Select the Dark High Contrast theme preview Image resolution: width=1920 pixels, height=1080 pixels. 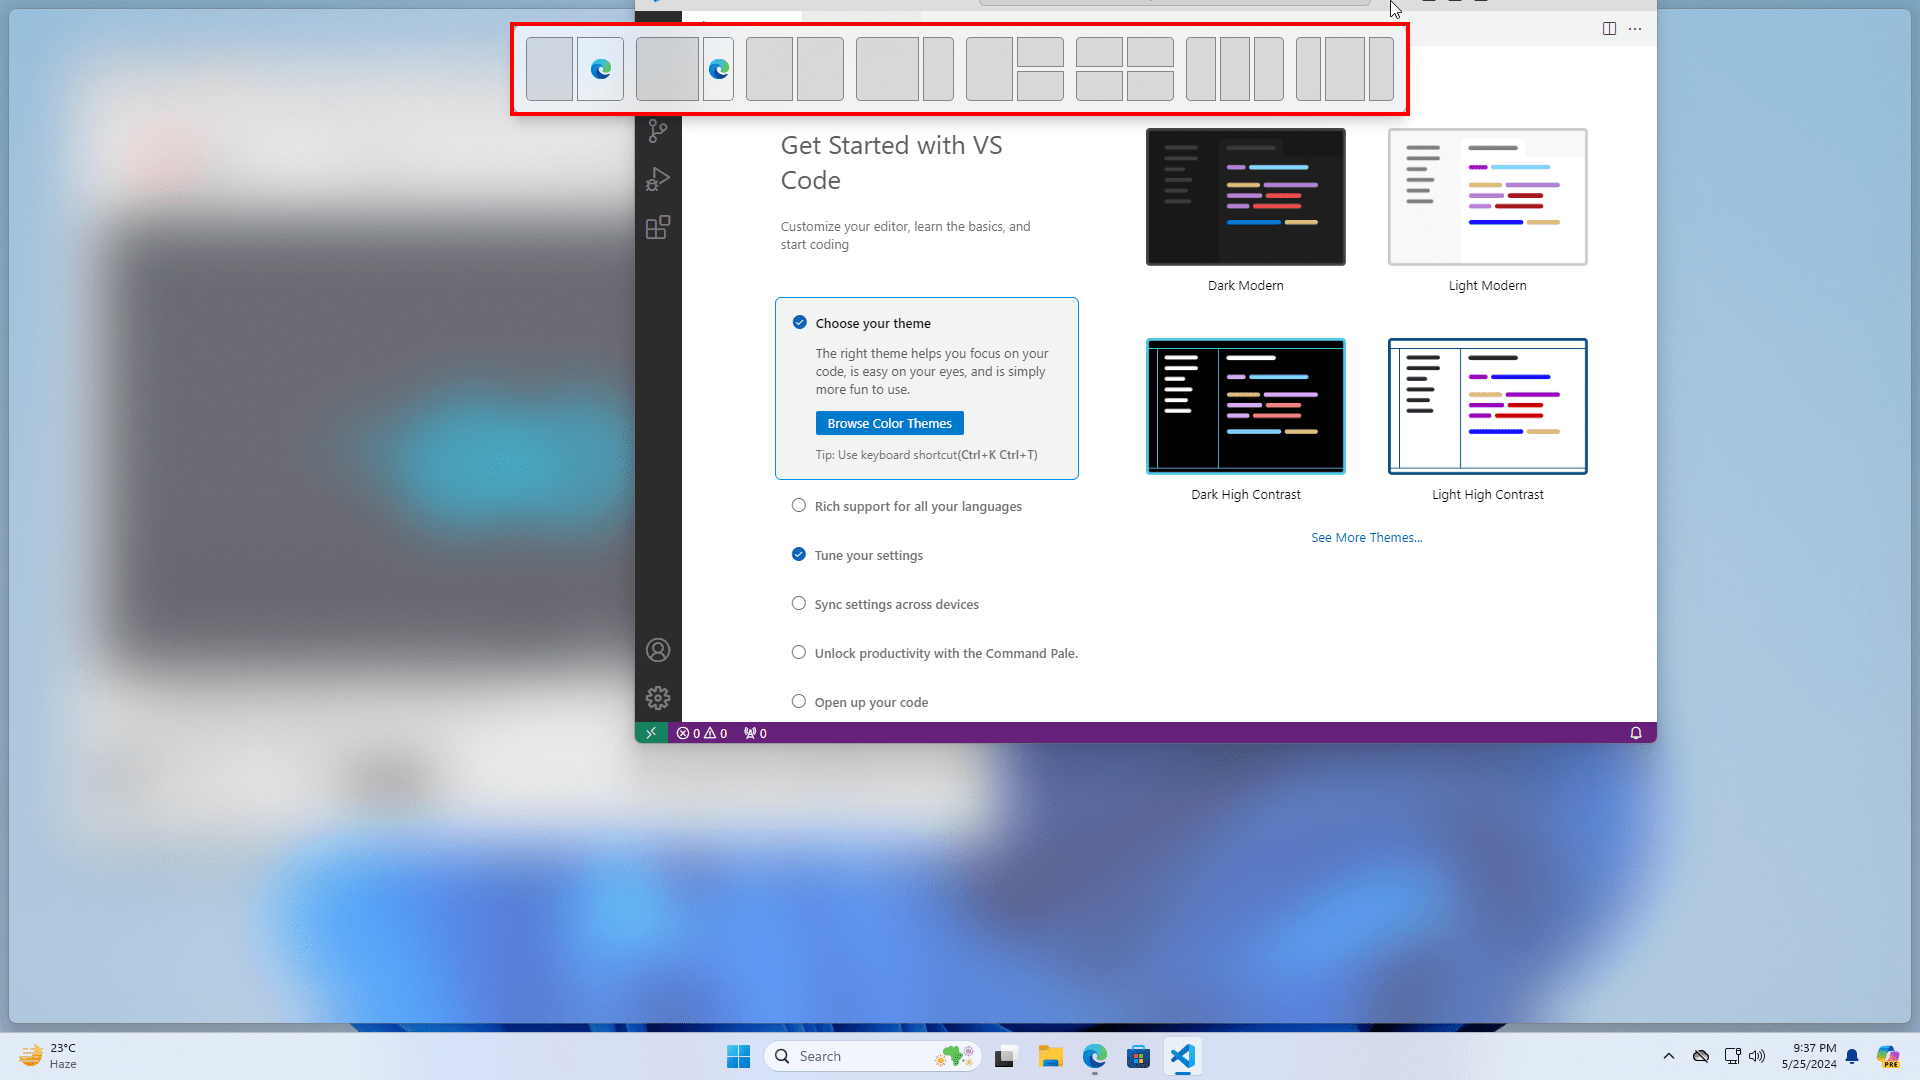point(1245,406)
